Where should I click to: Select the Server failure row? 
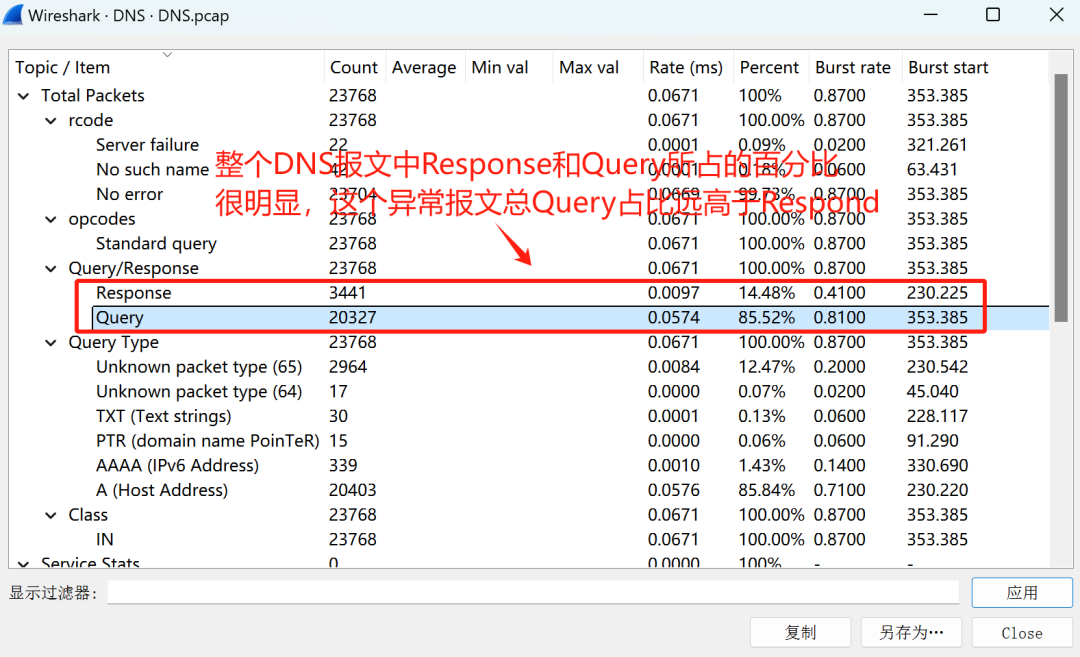(x=147, y=145)
